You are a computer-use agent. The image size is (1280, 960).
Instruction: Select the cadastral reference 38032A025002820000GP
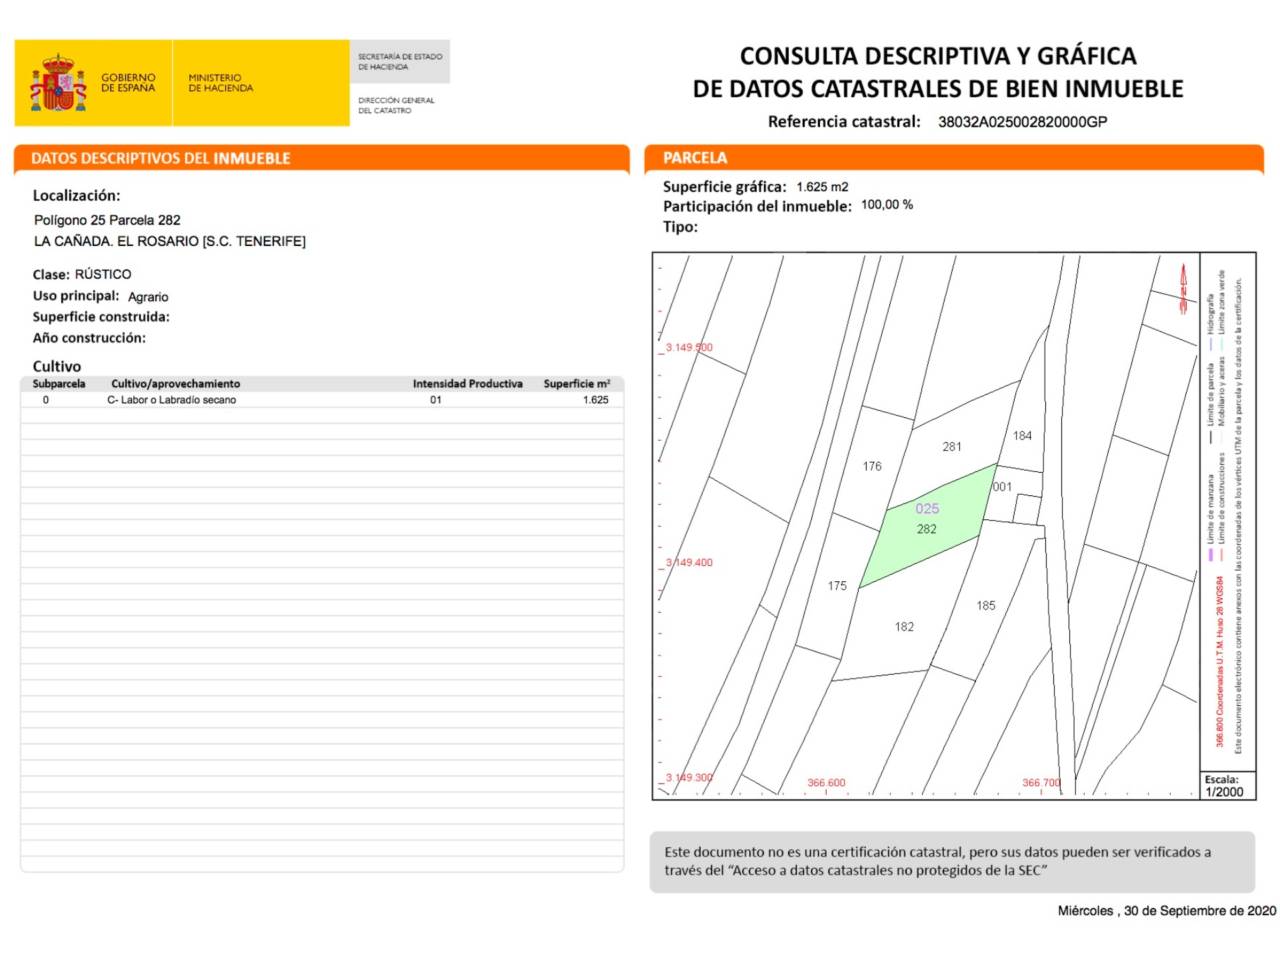(1022, 122)
